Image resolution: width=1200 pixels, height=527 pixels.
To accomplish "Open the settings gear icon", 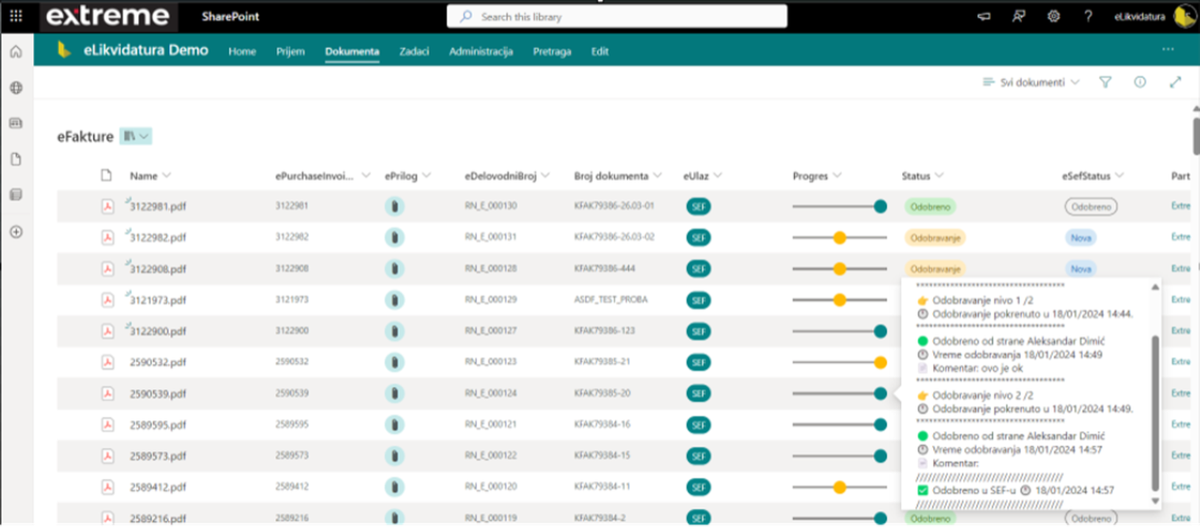I will tap(1053, 16).
